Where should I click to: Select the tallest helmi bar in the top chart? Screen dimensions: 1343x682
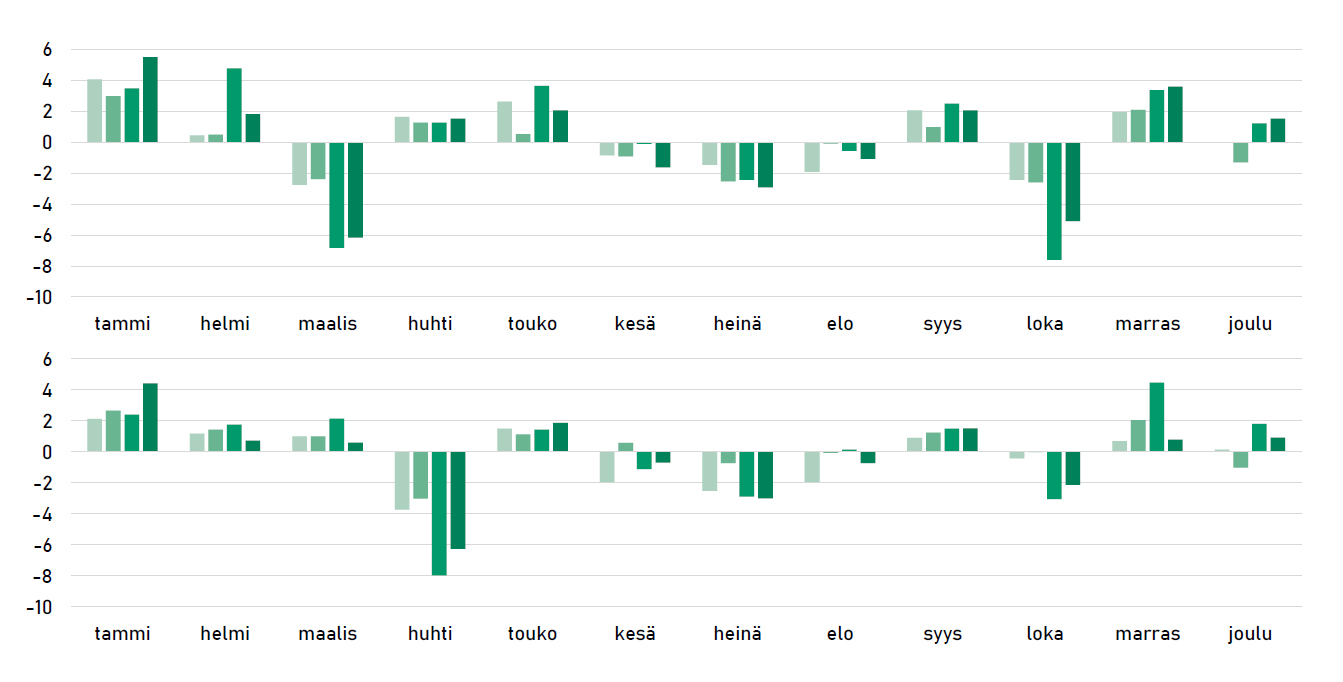click(x=234, y=105)
